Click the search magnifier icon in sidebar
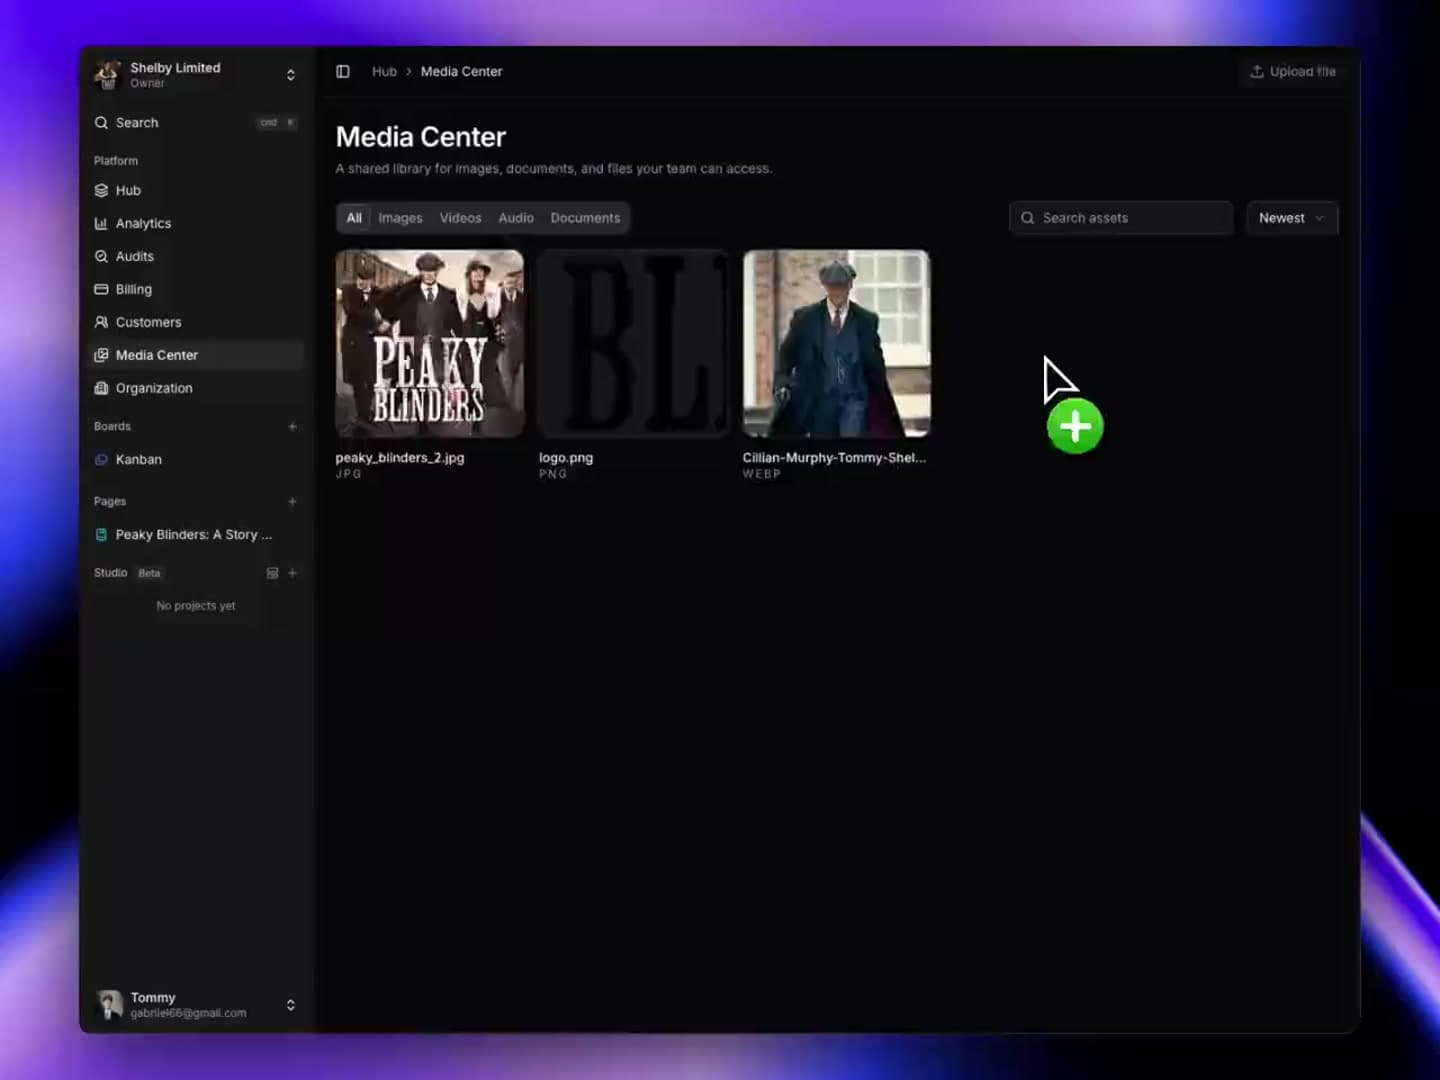 point(101,123)
